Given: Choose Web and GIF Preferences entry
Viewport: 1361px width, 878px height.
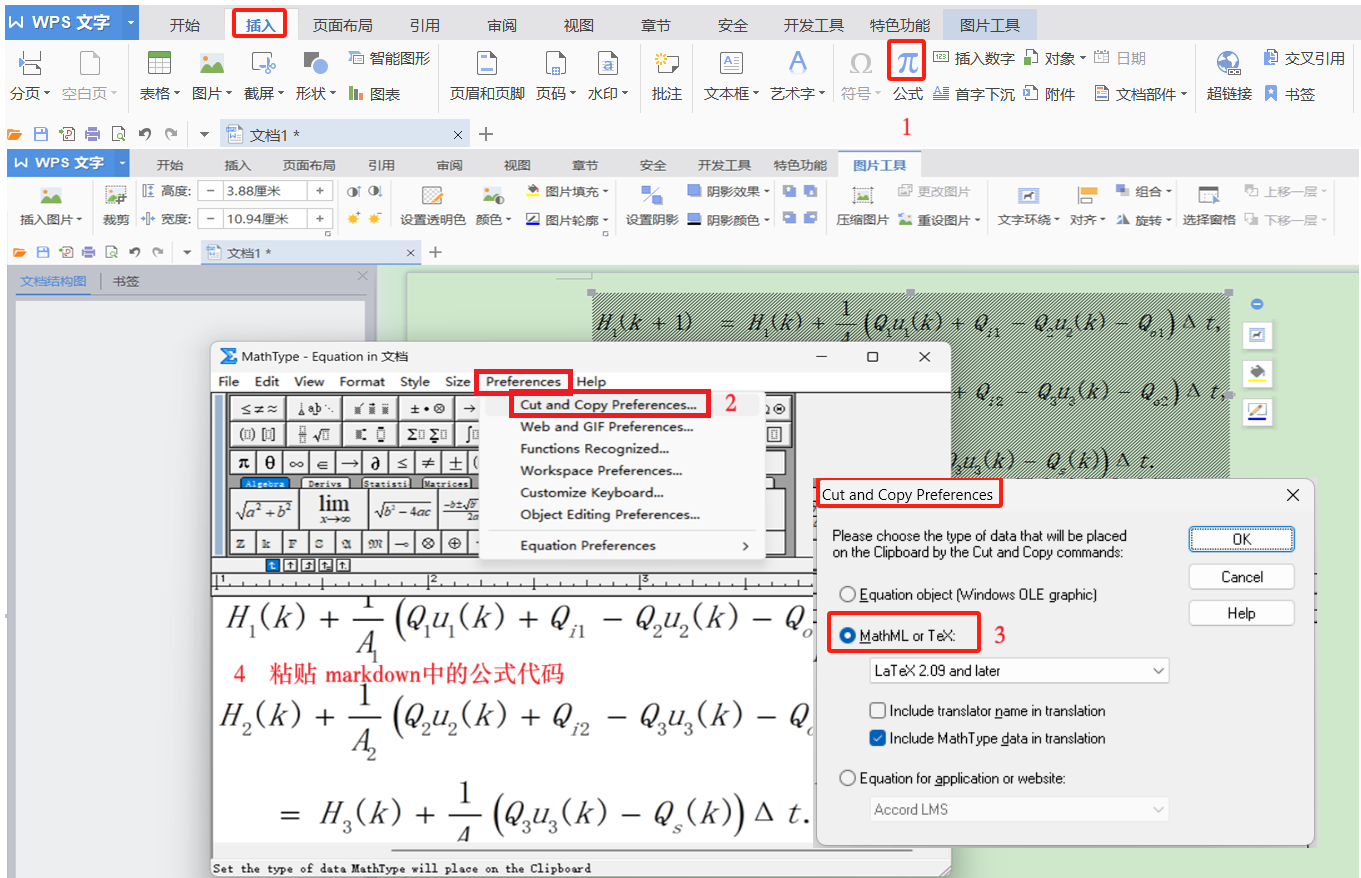Looking at the screenshot, I should coord(607,427).
